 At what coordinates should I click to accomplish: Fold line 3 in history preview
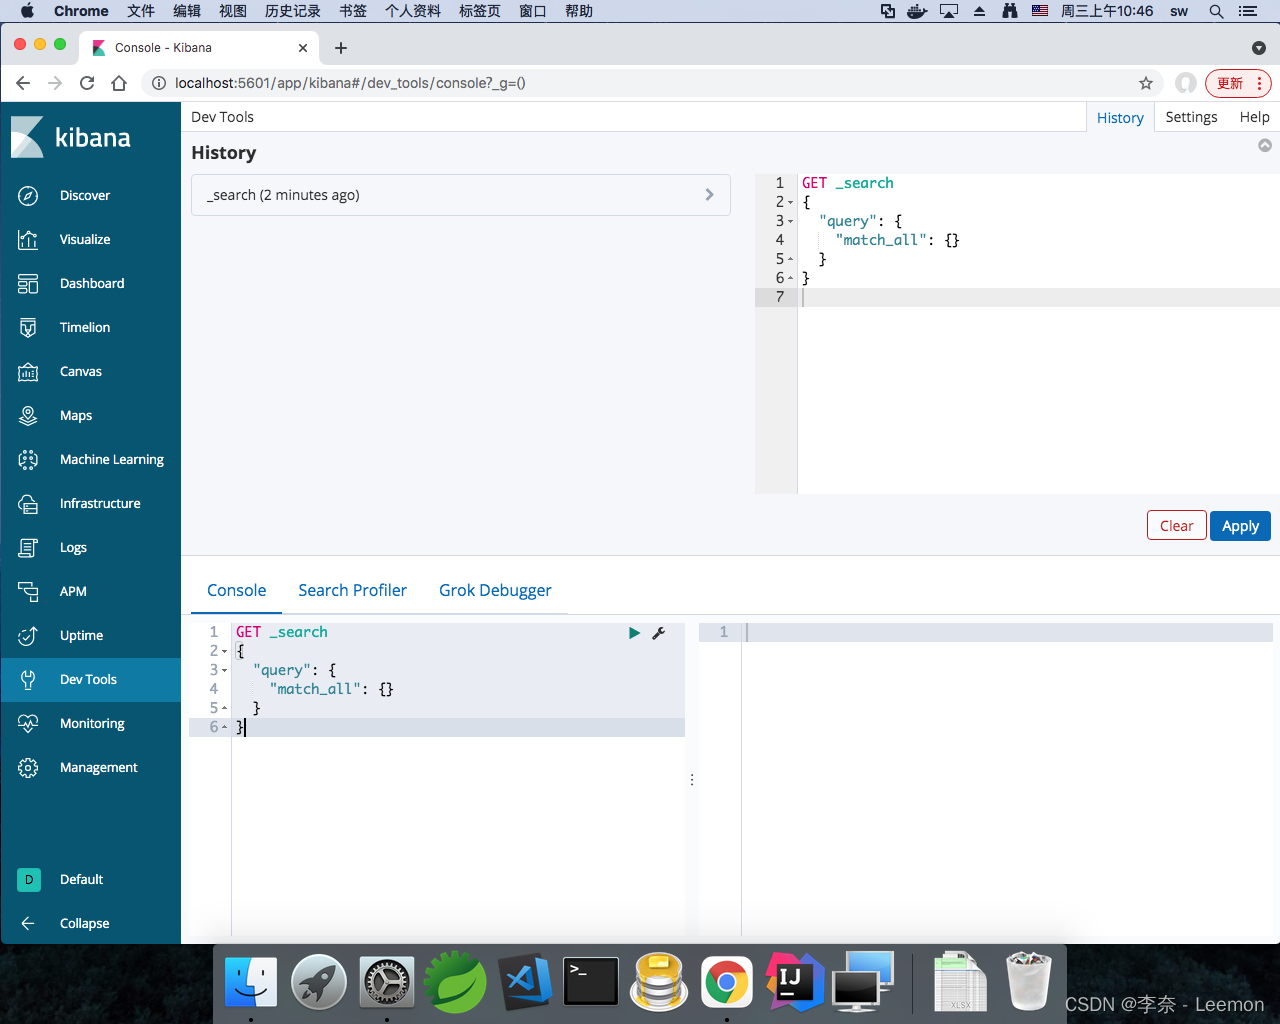790,221
